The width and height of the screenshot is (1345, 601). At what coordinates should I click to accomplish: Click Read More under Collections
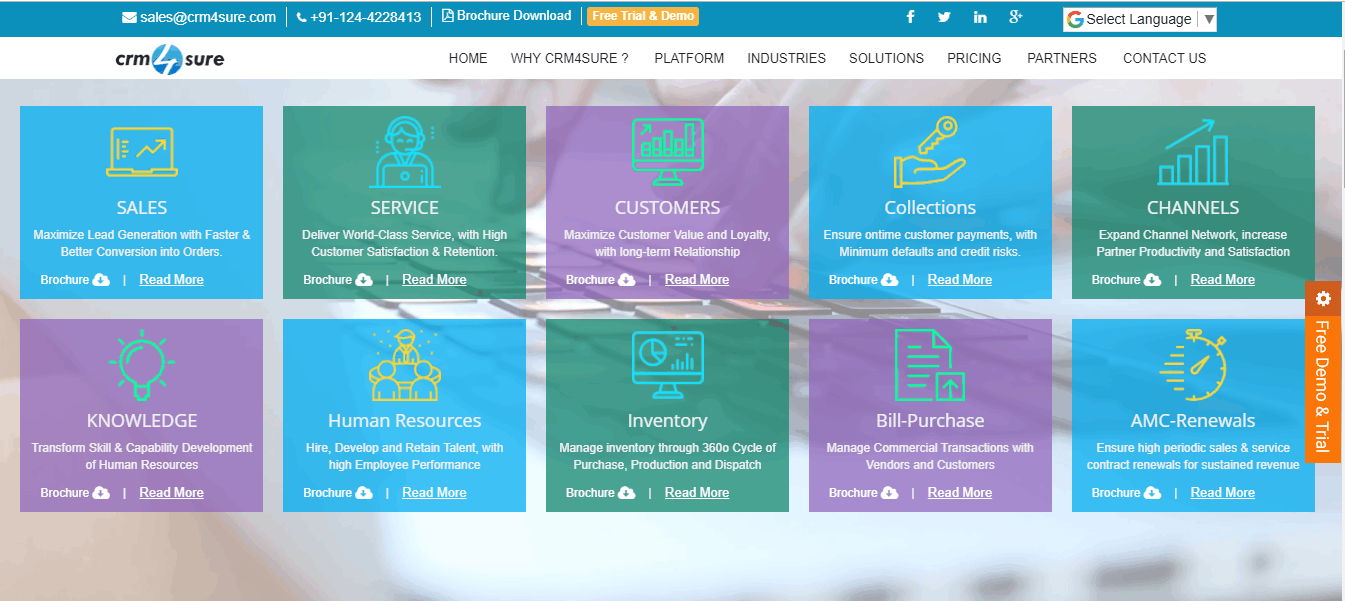click(x=960, y=280)
